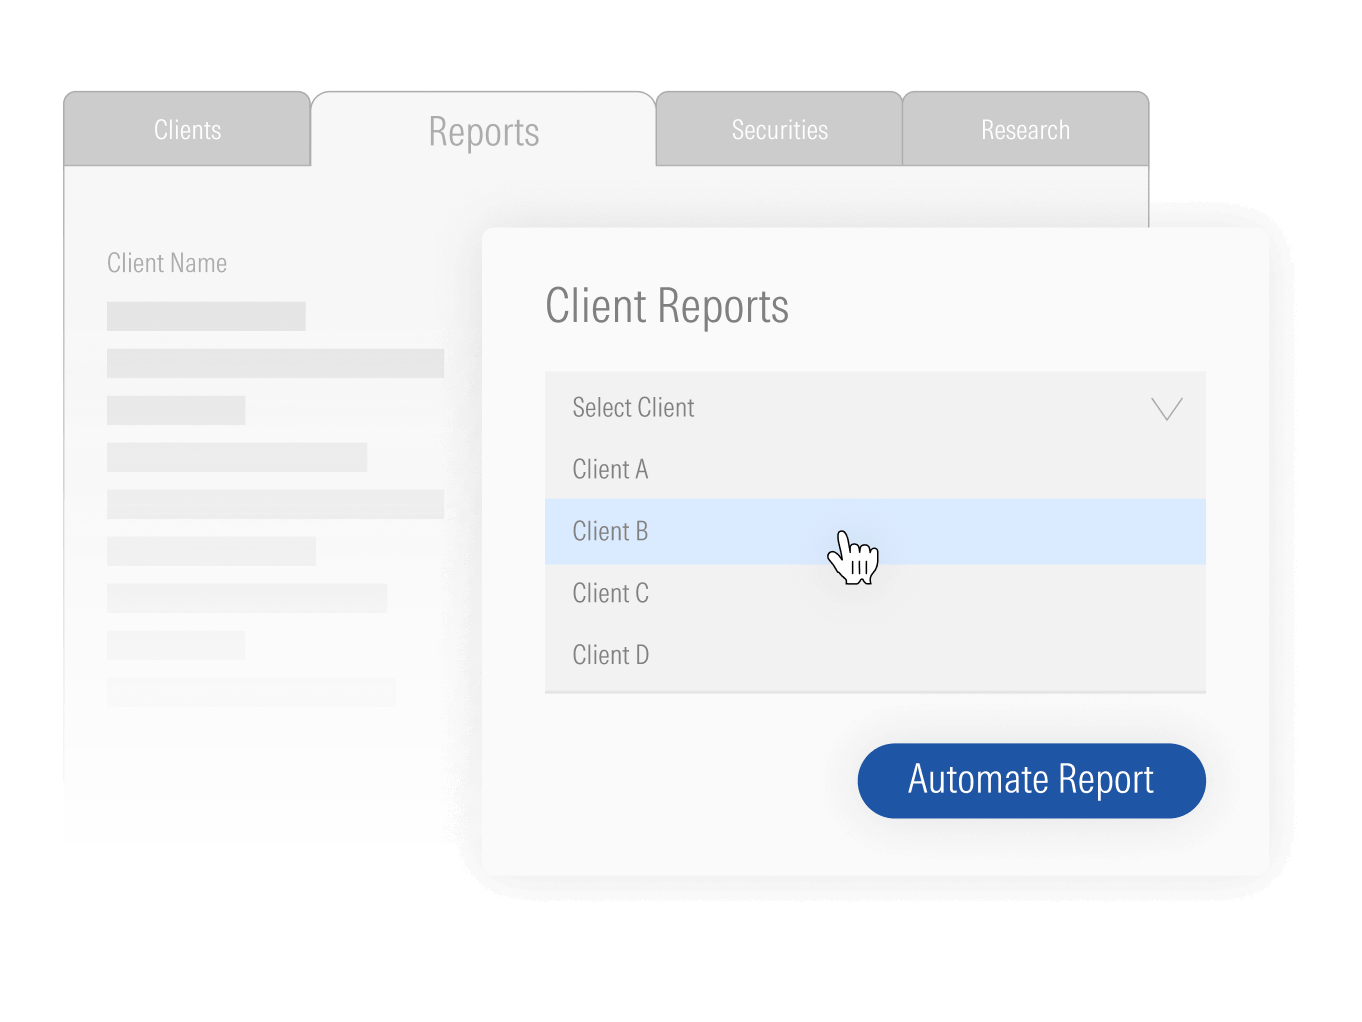This screenshot has height=1022, width=1362.
Task: Click the Automate Report button
Action: [1031, 780]
